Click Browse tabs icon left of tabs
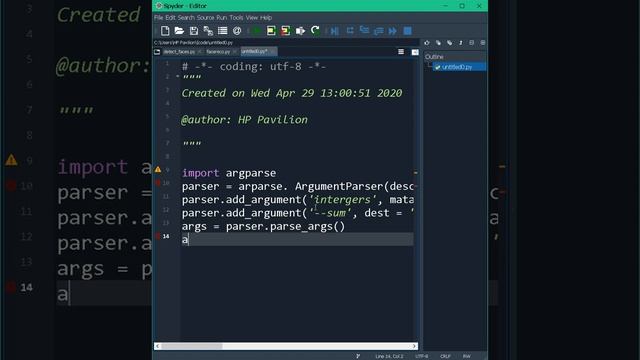The image size is (640, 360). pyautogui.click(x=157, y=52)
